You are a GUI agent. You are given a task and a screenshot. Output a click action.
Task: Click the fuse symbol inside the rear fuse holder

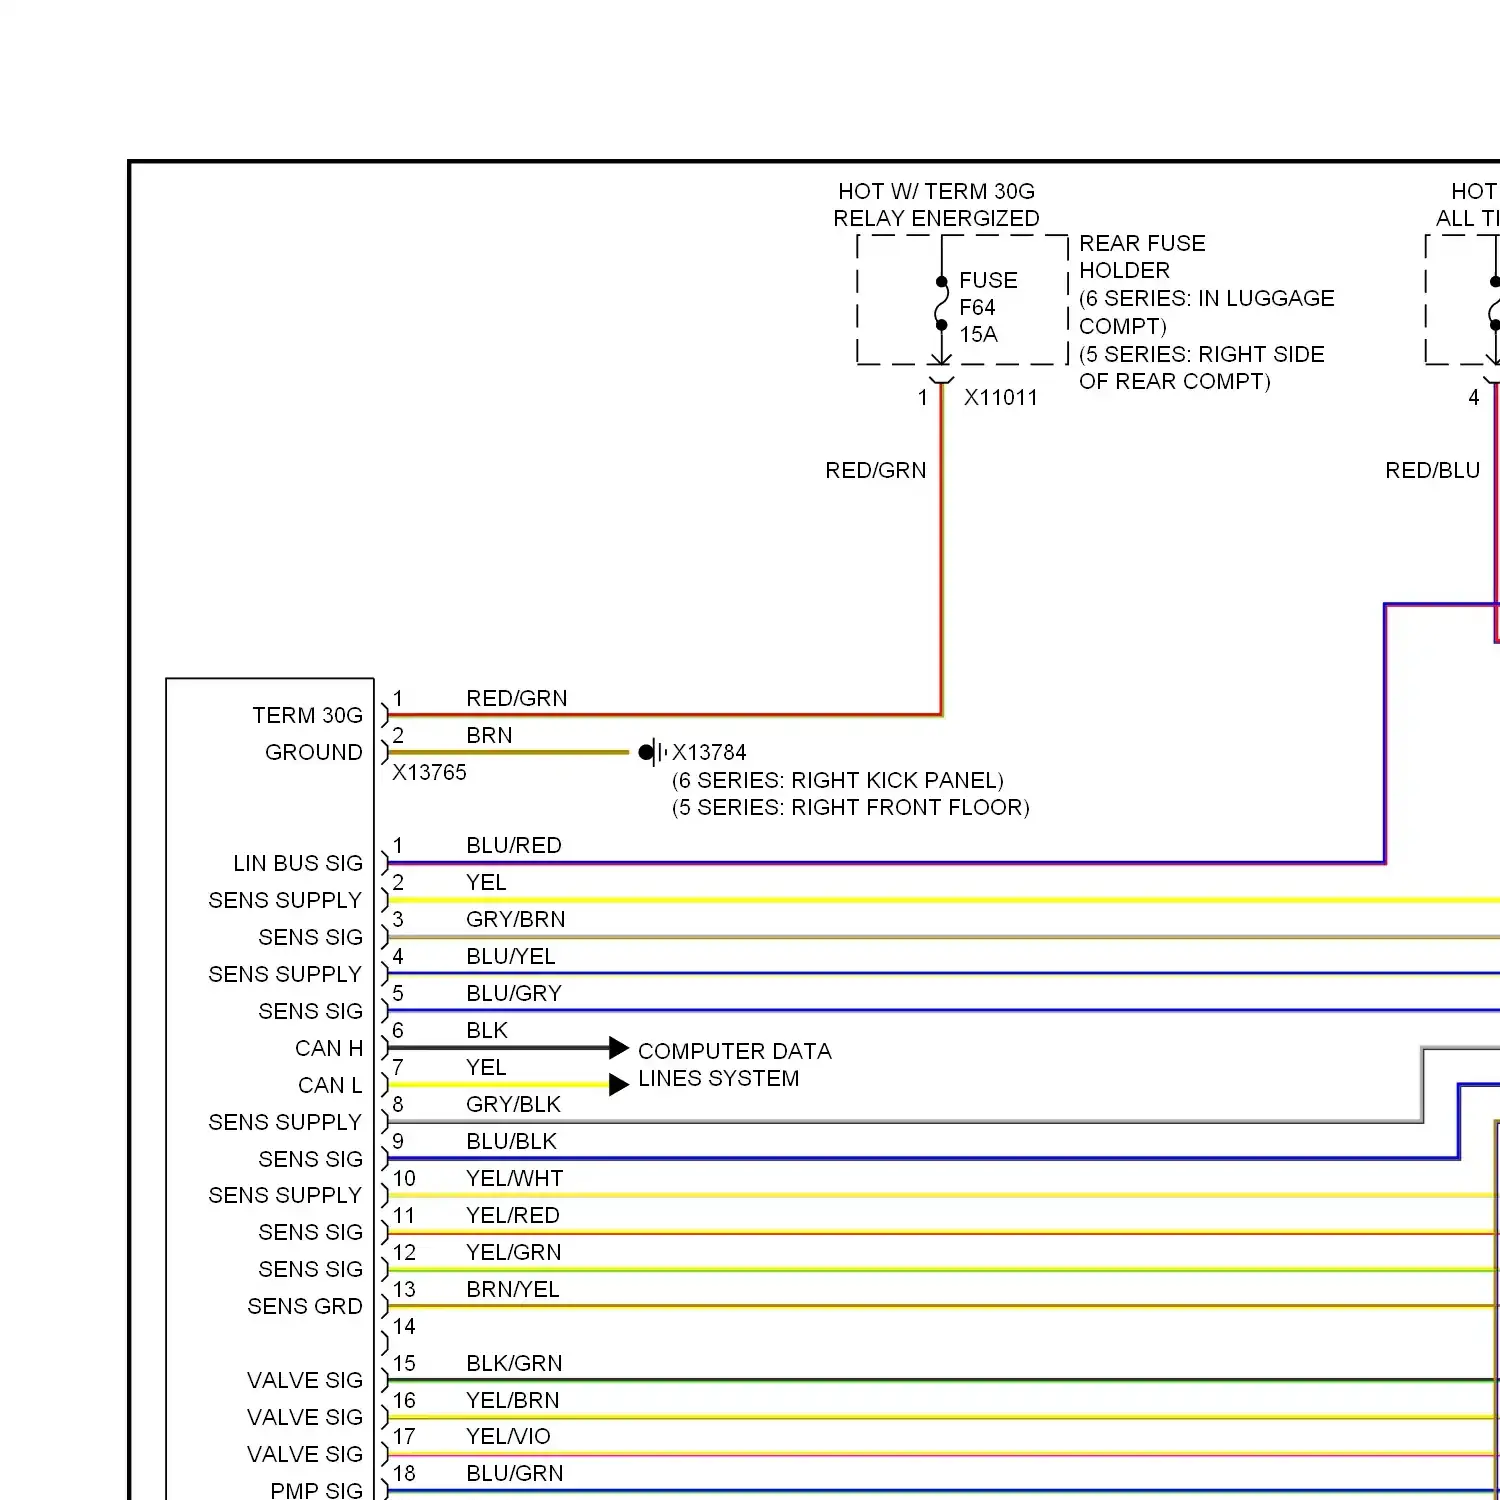coord(941,303)
